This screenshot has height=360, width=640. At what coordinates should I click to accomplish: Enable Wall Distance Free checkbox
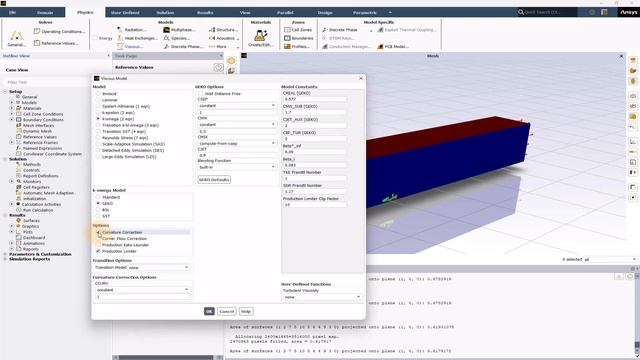[x=201, y=93]
